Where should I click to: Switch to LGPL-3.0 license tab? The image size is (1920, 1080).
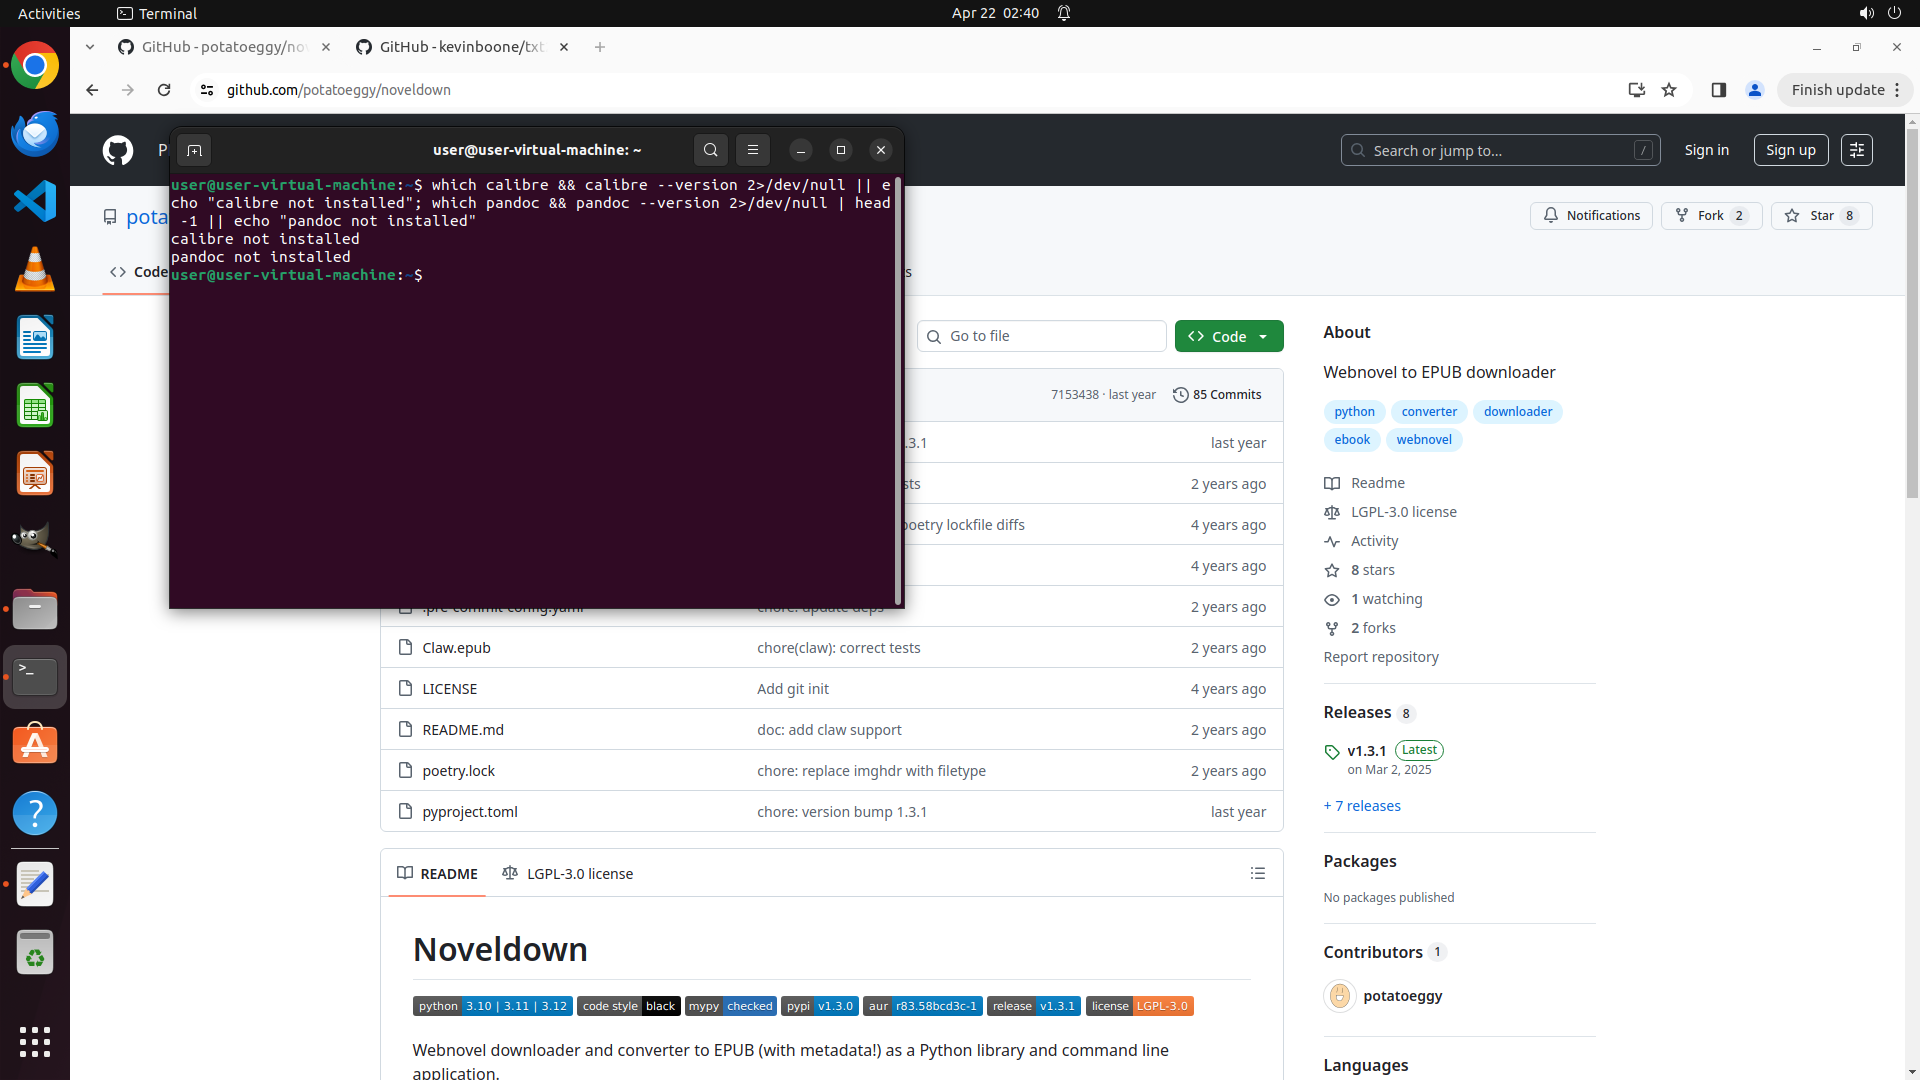click(x=568, y=873)
